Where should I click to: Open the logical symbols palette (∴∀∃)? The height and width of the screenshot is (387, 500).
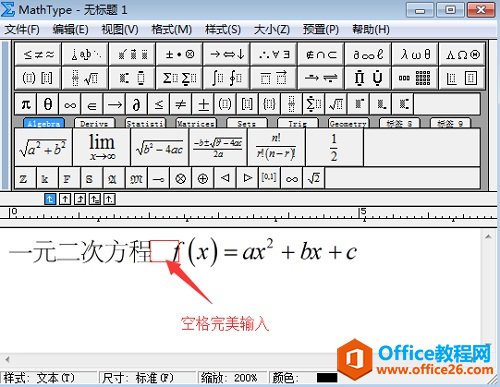click(274, 54)
